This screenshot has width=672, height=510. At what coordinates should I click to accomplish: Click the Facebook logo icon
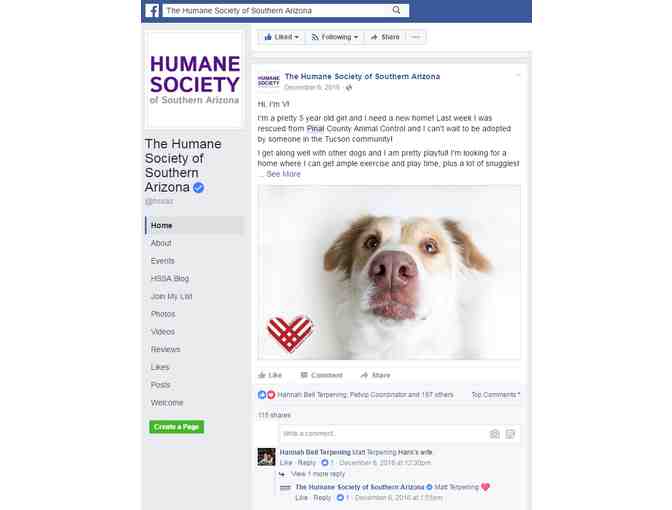point(152,10)
